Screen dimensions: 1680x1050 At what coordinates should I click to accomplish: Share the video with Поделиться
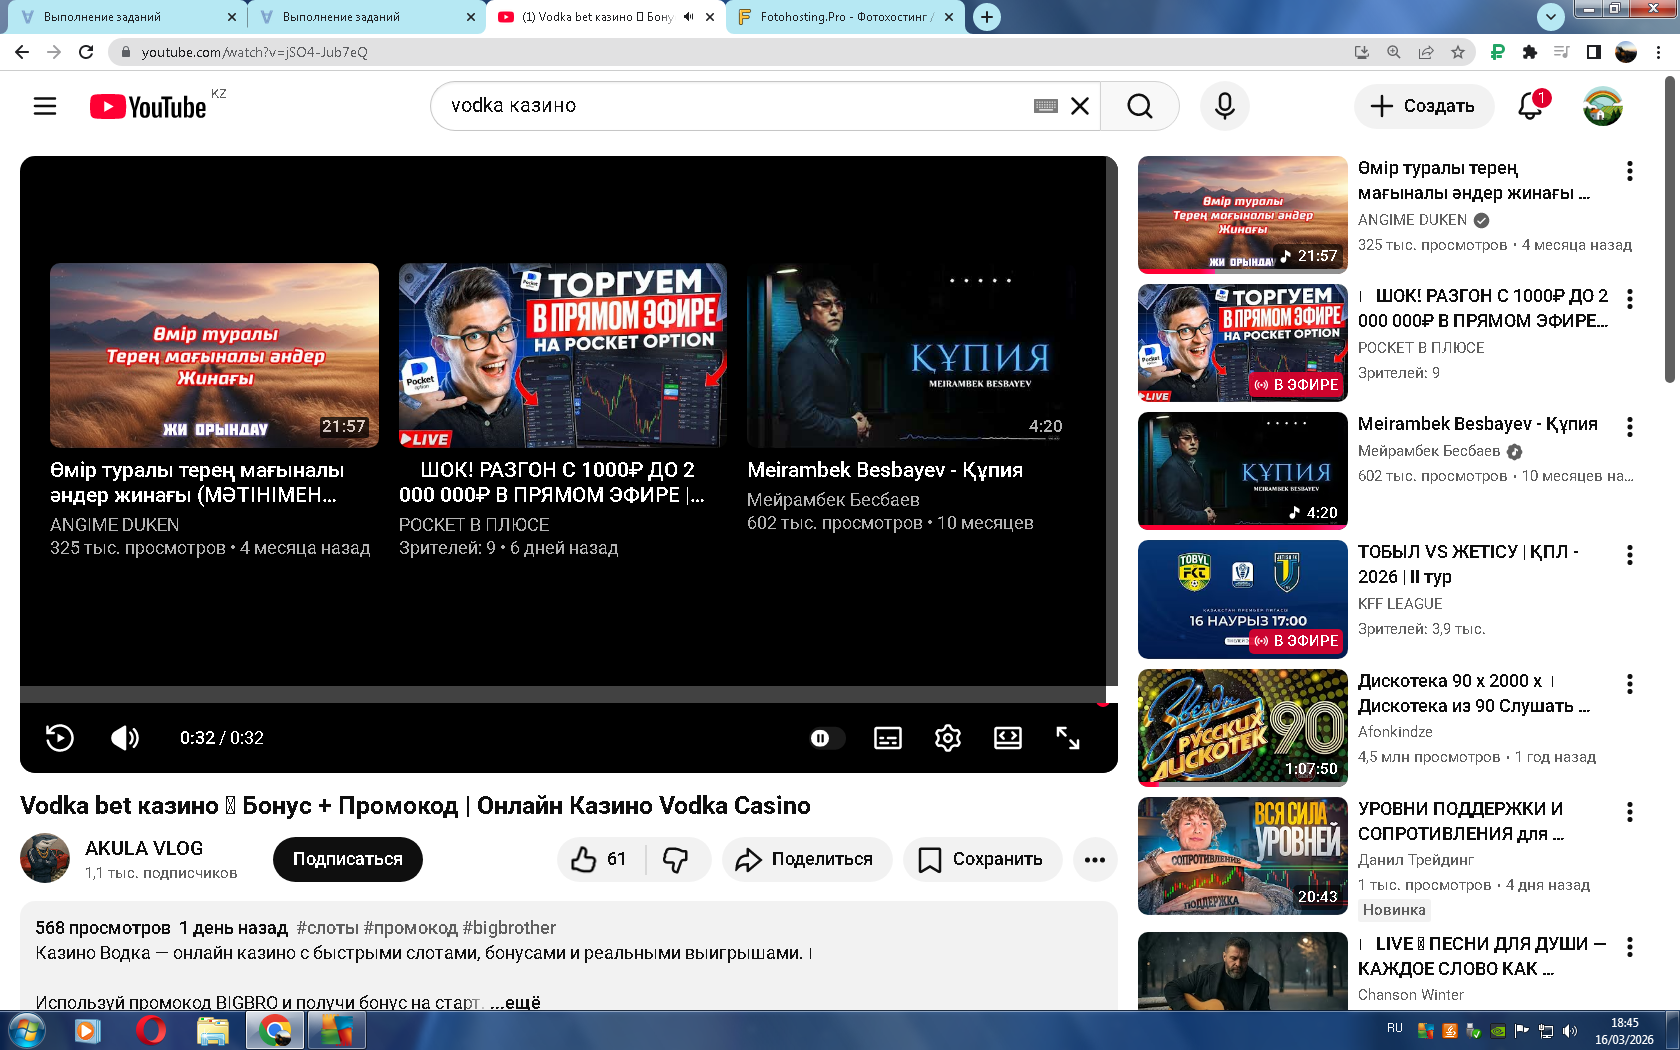click(807, 859)
